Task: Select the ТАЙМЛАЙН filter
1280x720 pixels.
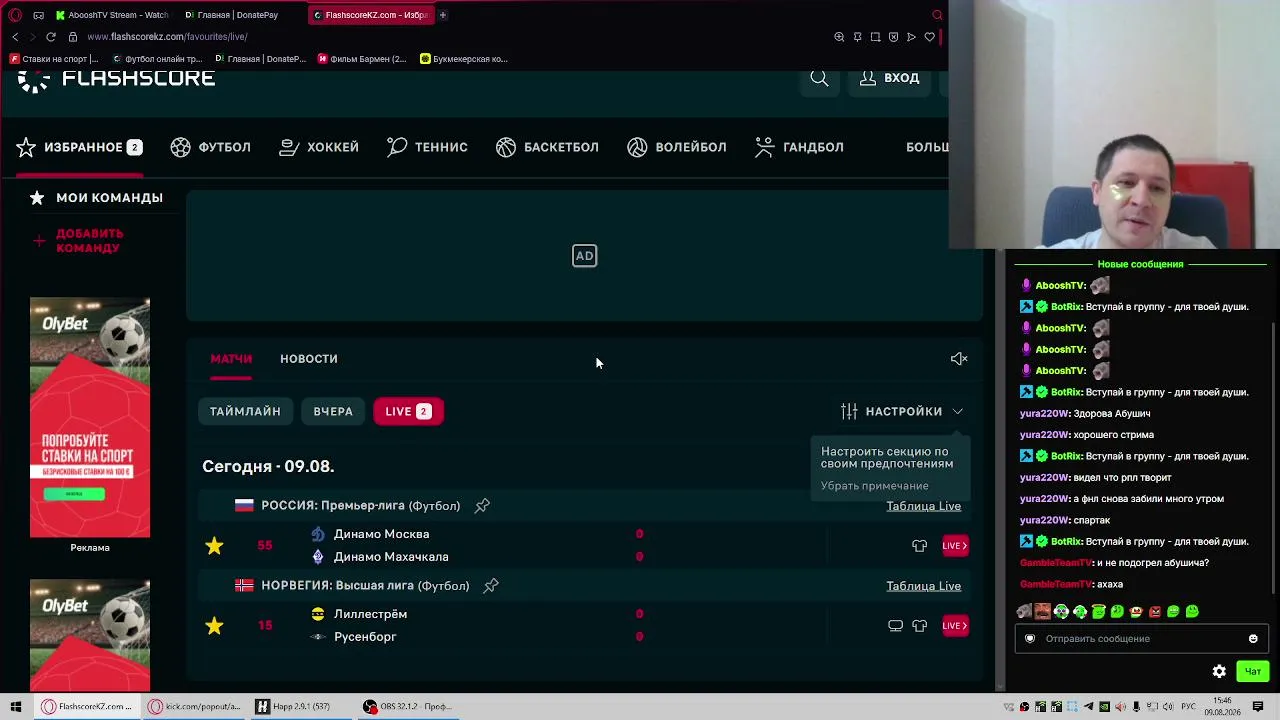Action: (245, 412)
